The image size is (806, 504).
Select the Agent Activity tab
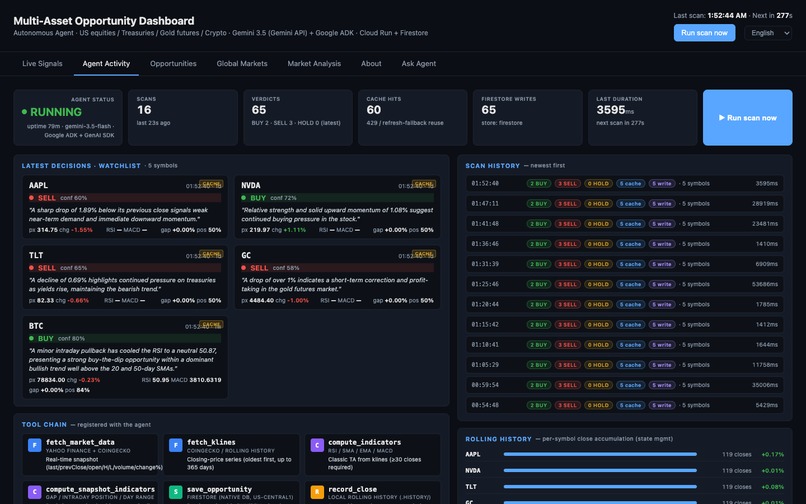(106, 64)
